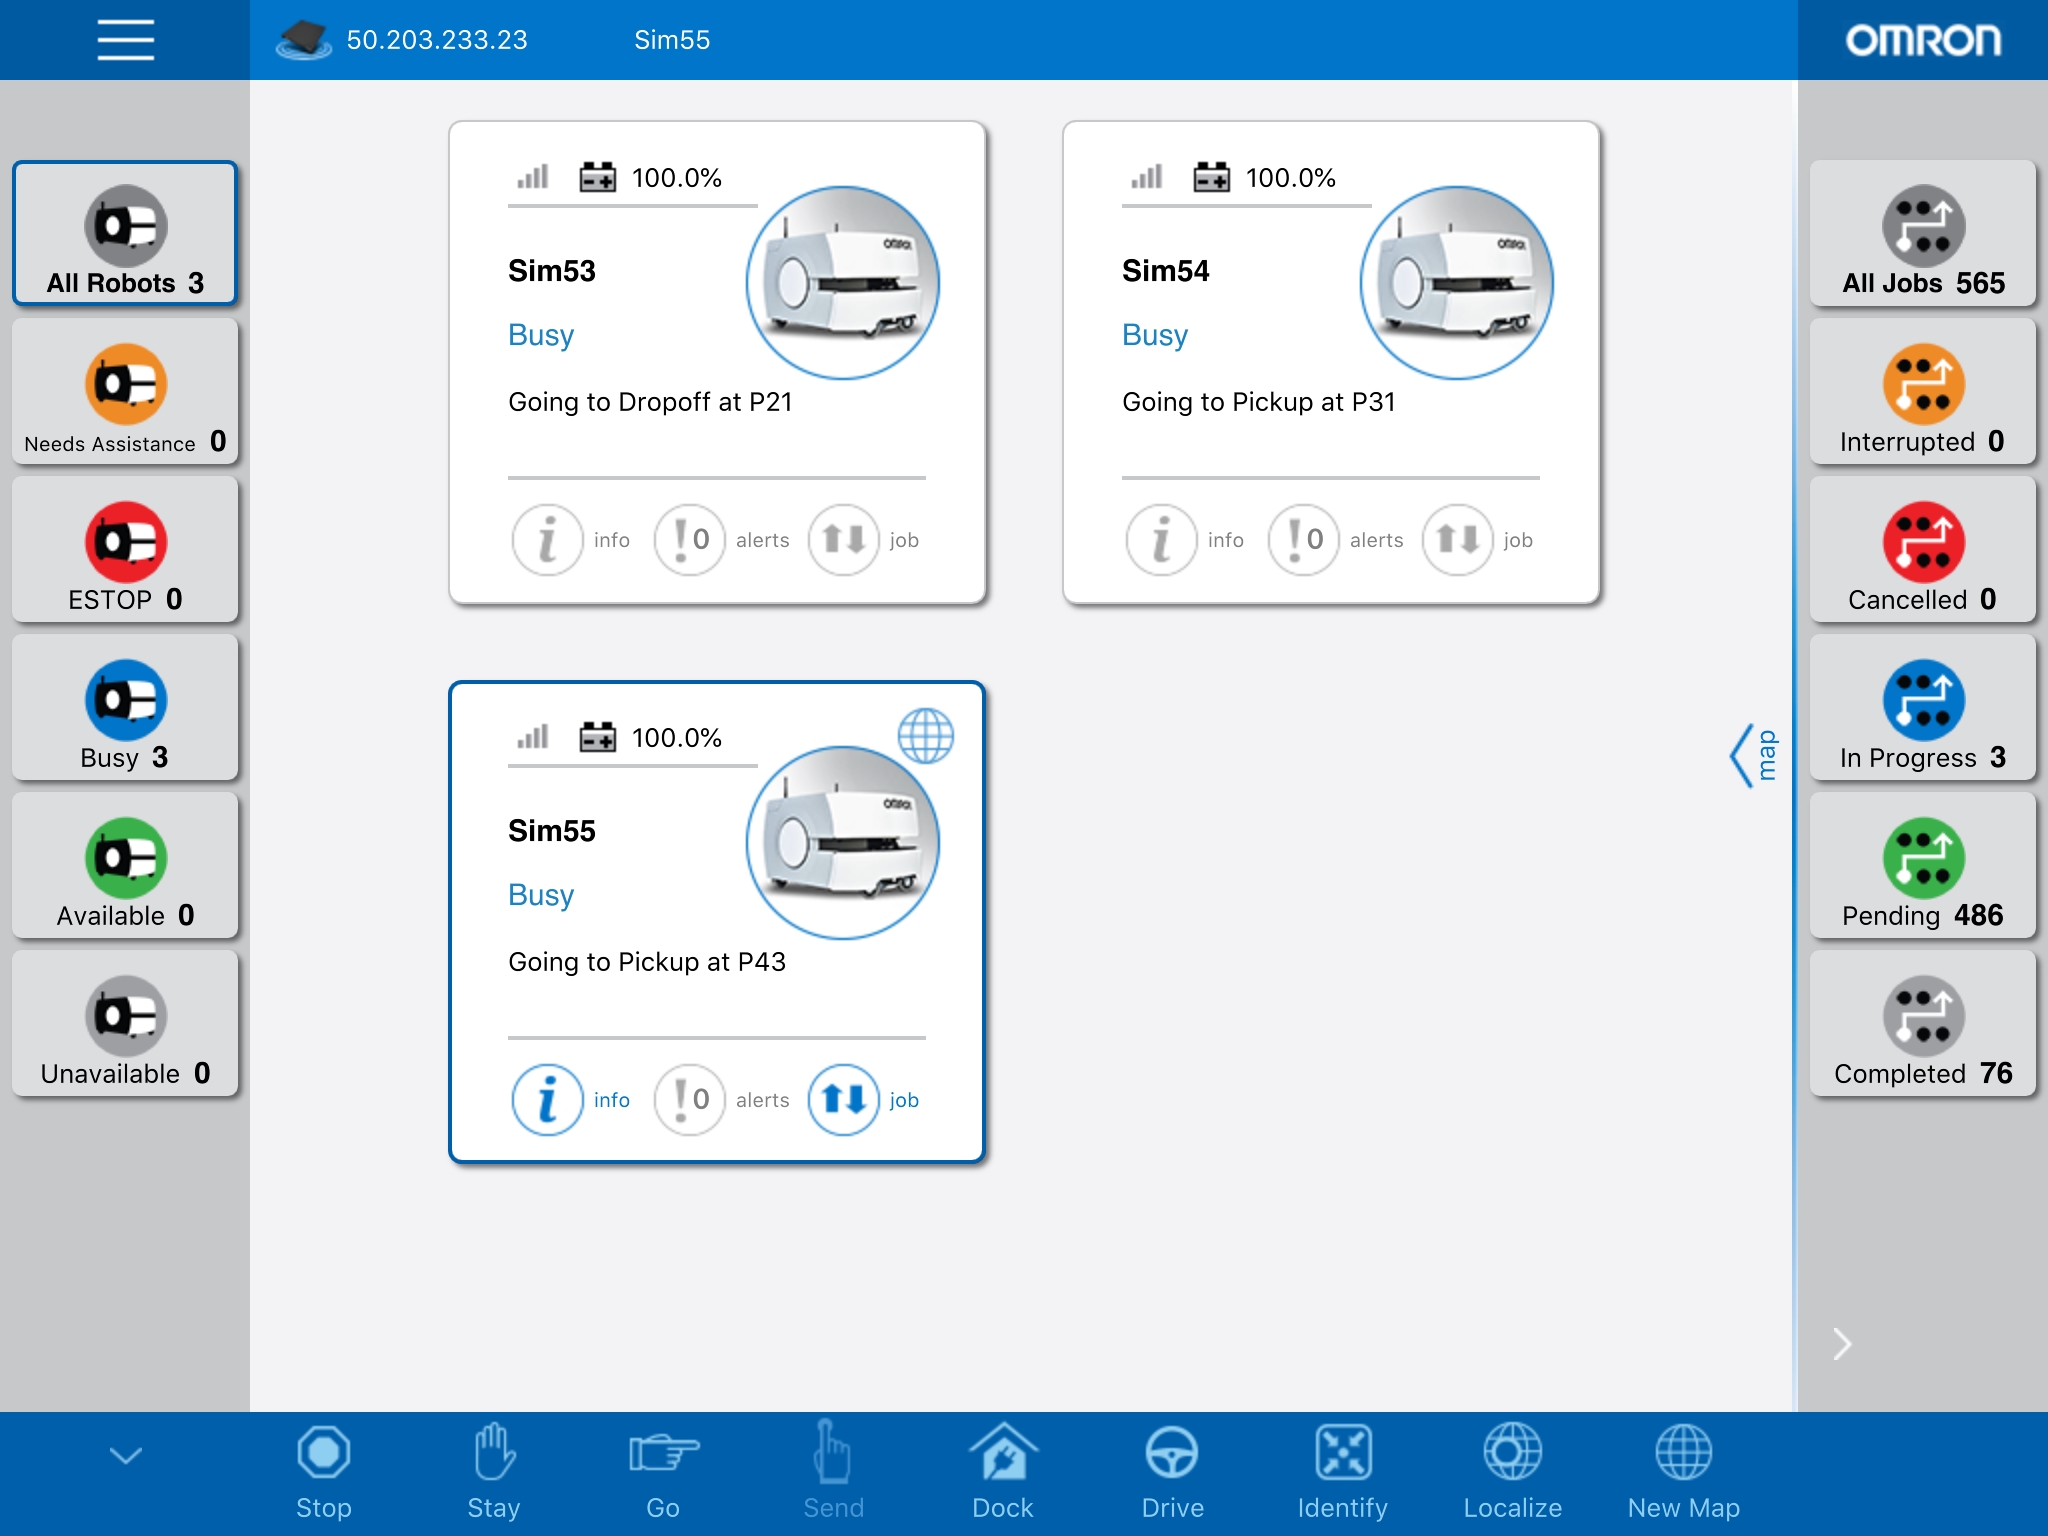Click the New Map command
The width and height of the screenshot is (2048, 1536).
[x=1684, y=1473]
